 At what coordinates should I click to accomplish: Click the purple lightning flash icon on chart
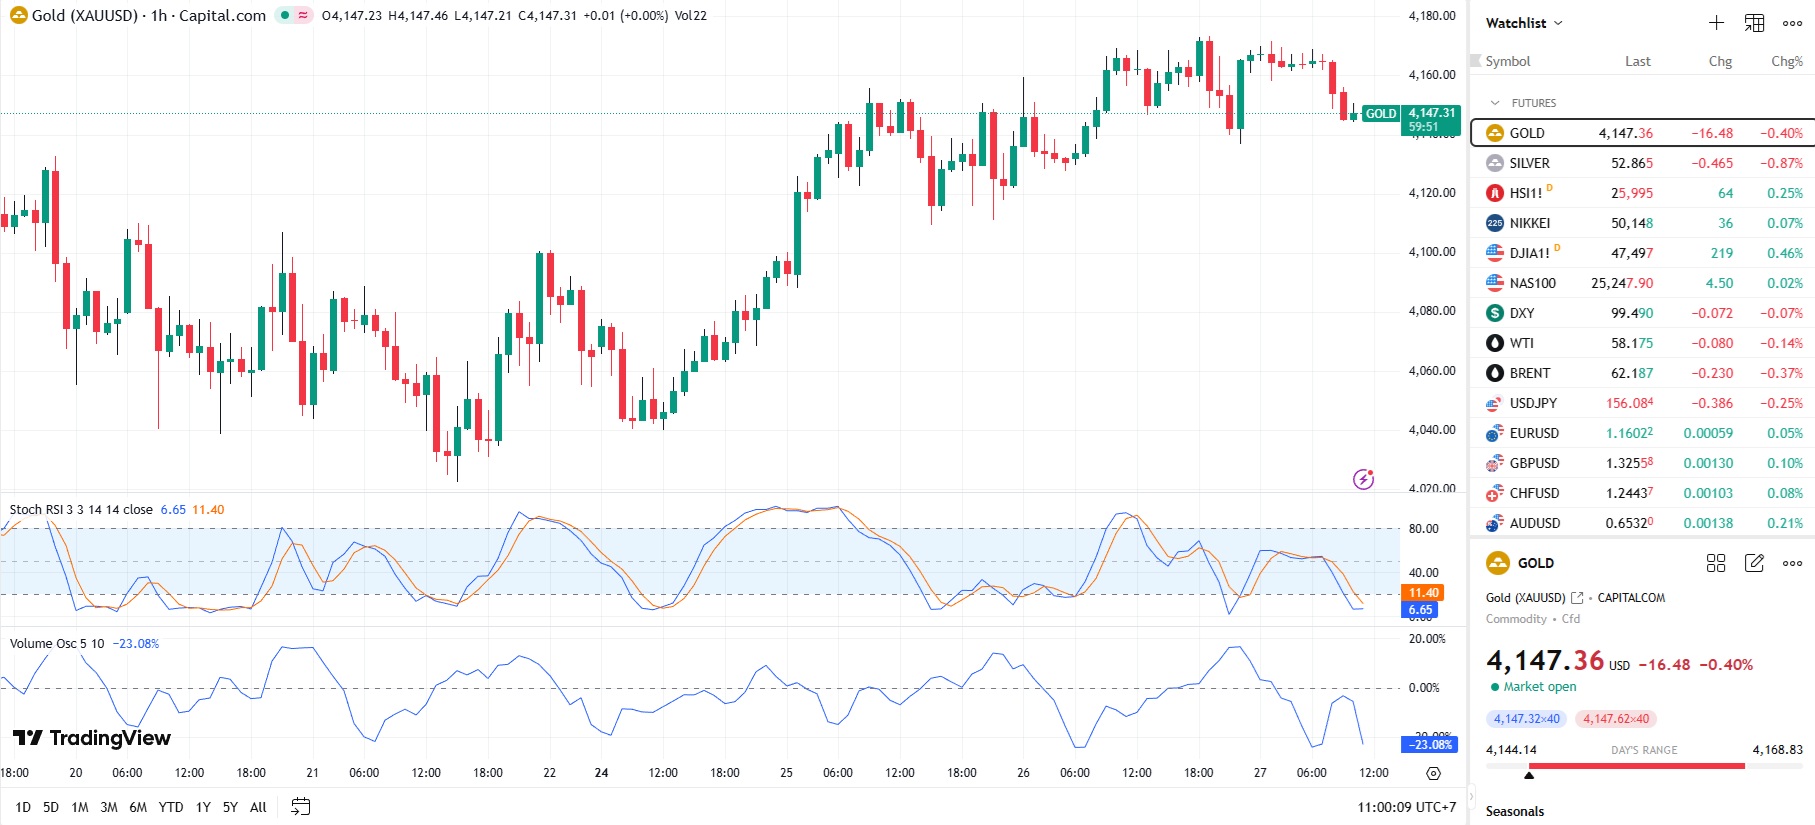1363,479
